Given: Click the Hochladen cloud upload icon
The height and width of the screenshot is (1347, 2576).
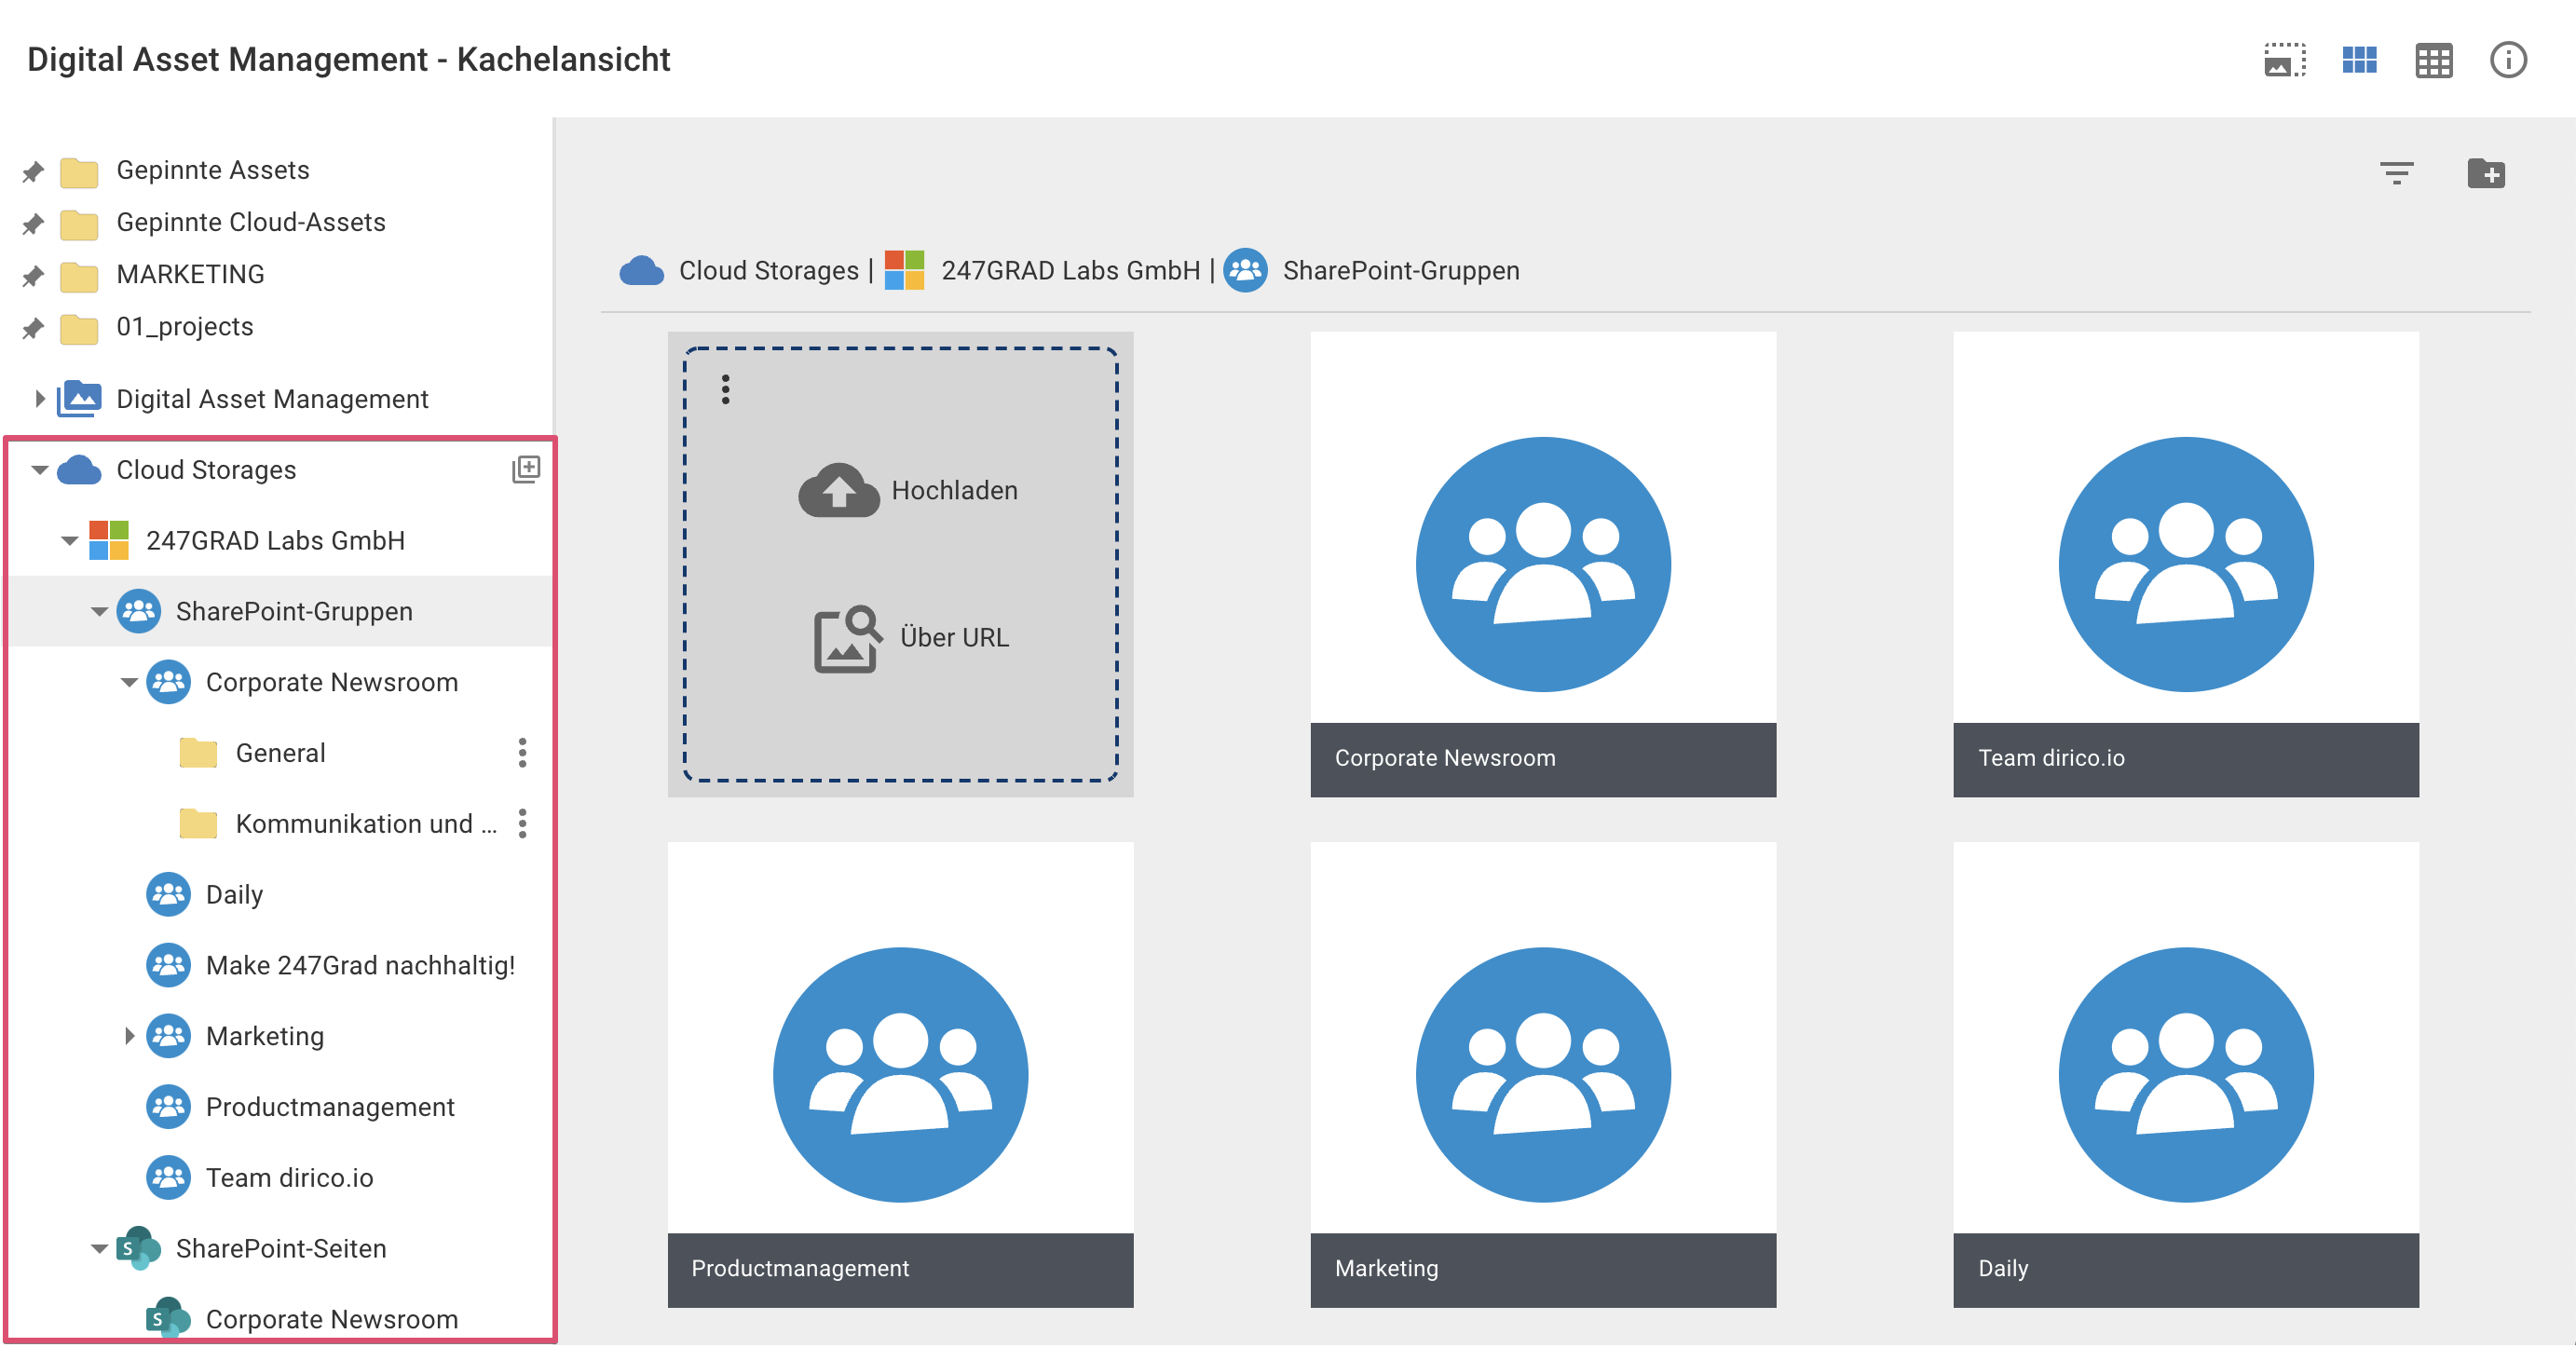Looking at the screenshot, I should 839,490.
